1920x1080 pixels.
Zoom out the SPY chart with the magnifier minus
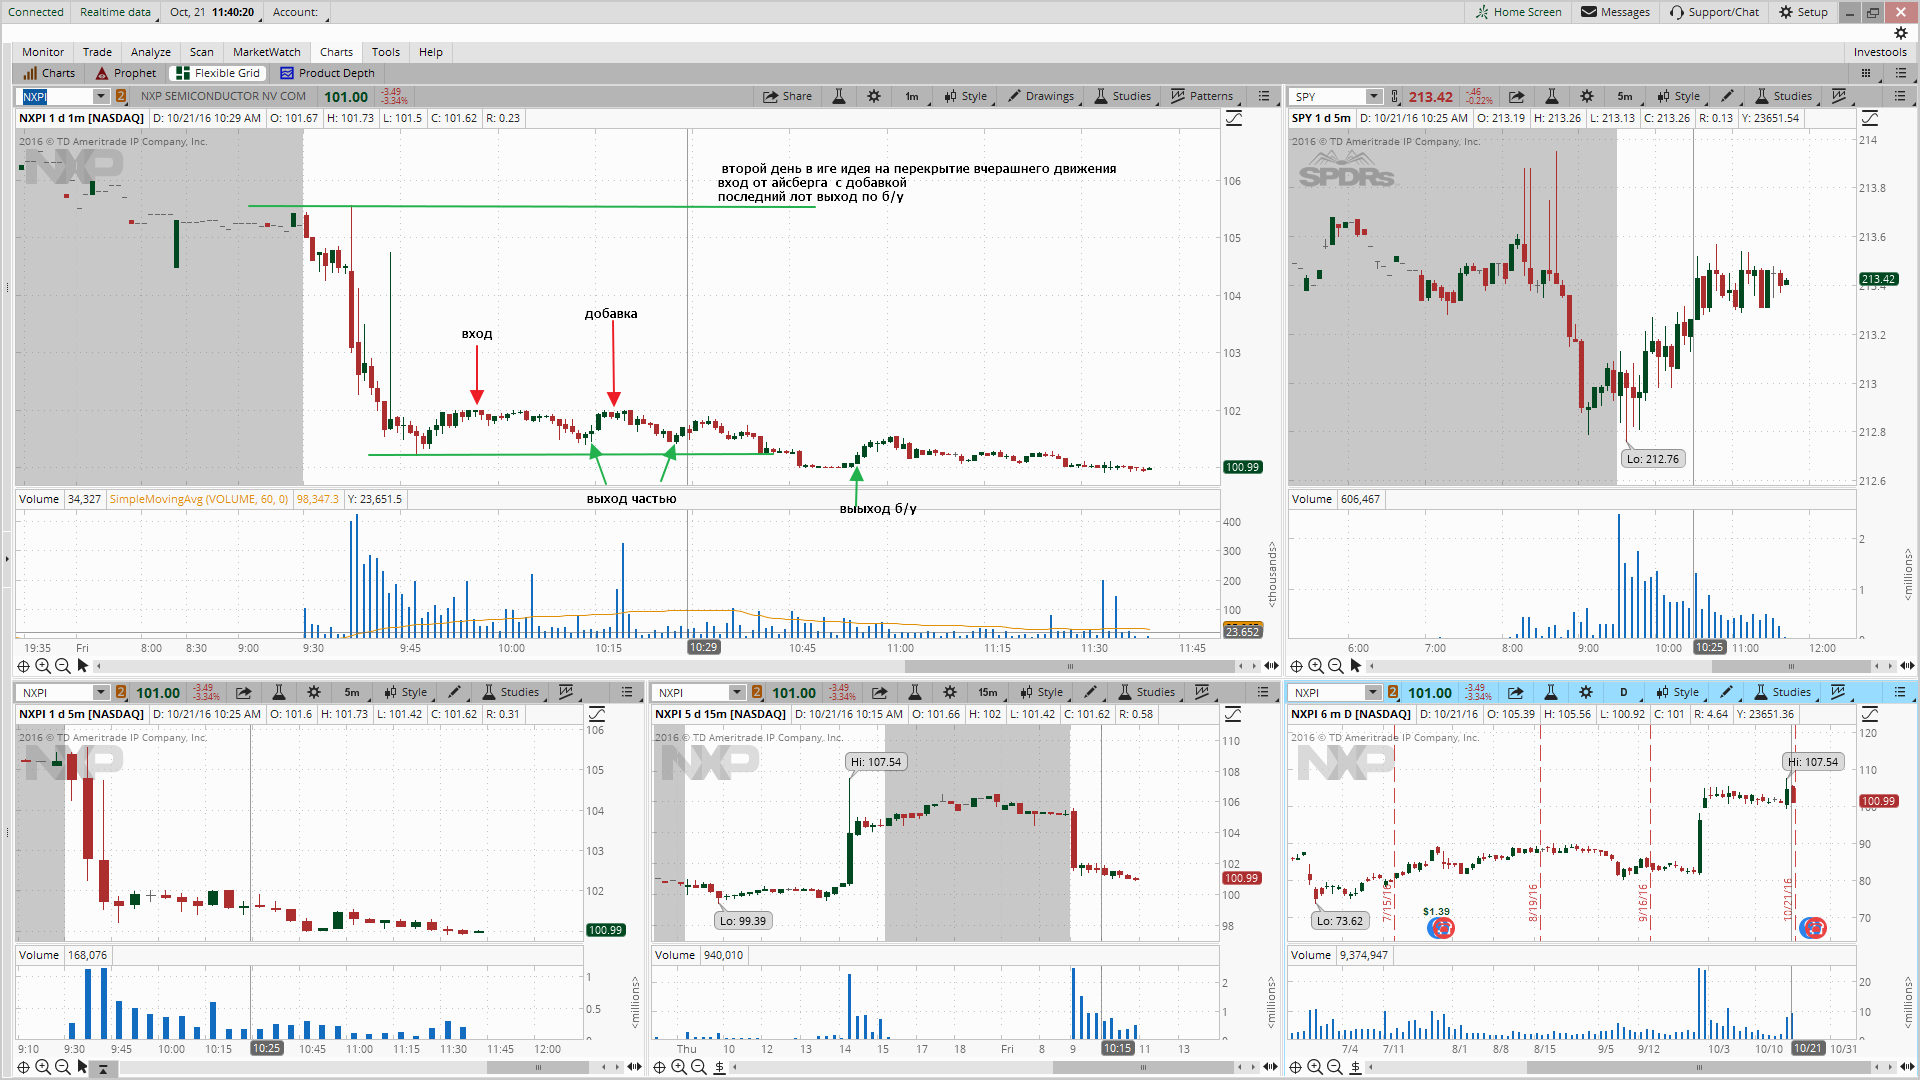click(x=1335, y=666)
